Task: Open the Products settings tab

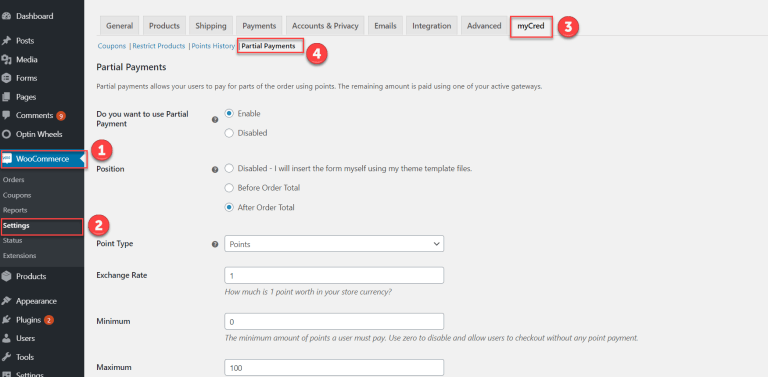Action: pos(165,26)
